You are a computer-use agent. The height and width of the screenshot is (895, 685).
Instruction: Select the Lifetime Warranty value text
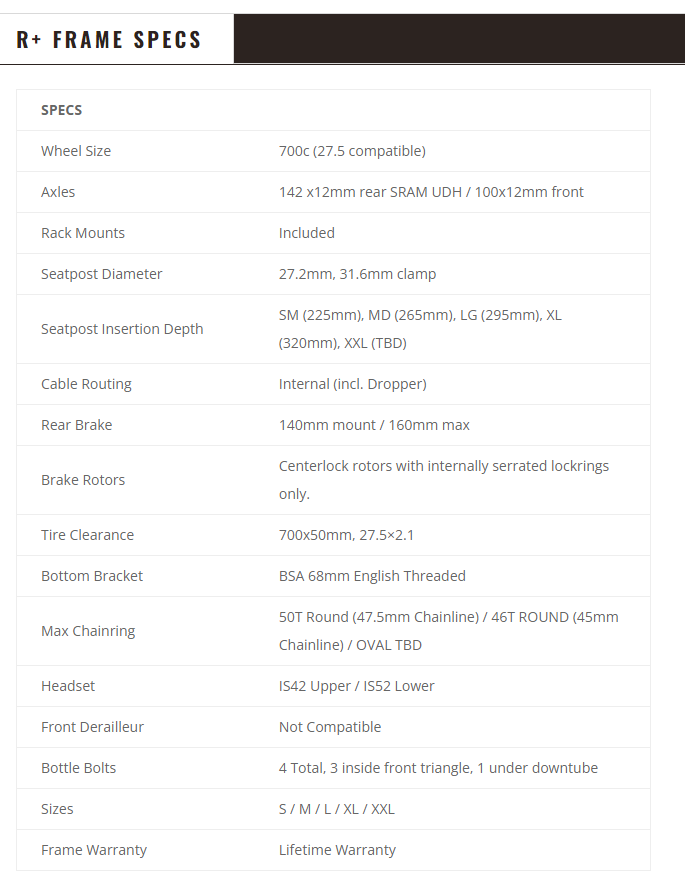coord(337,850)
